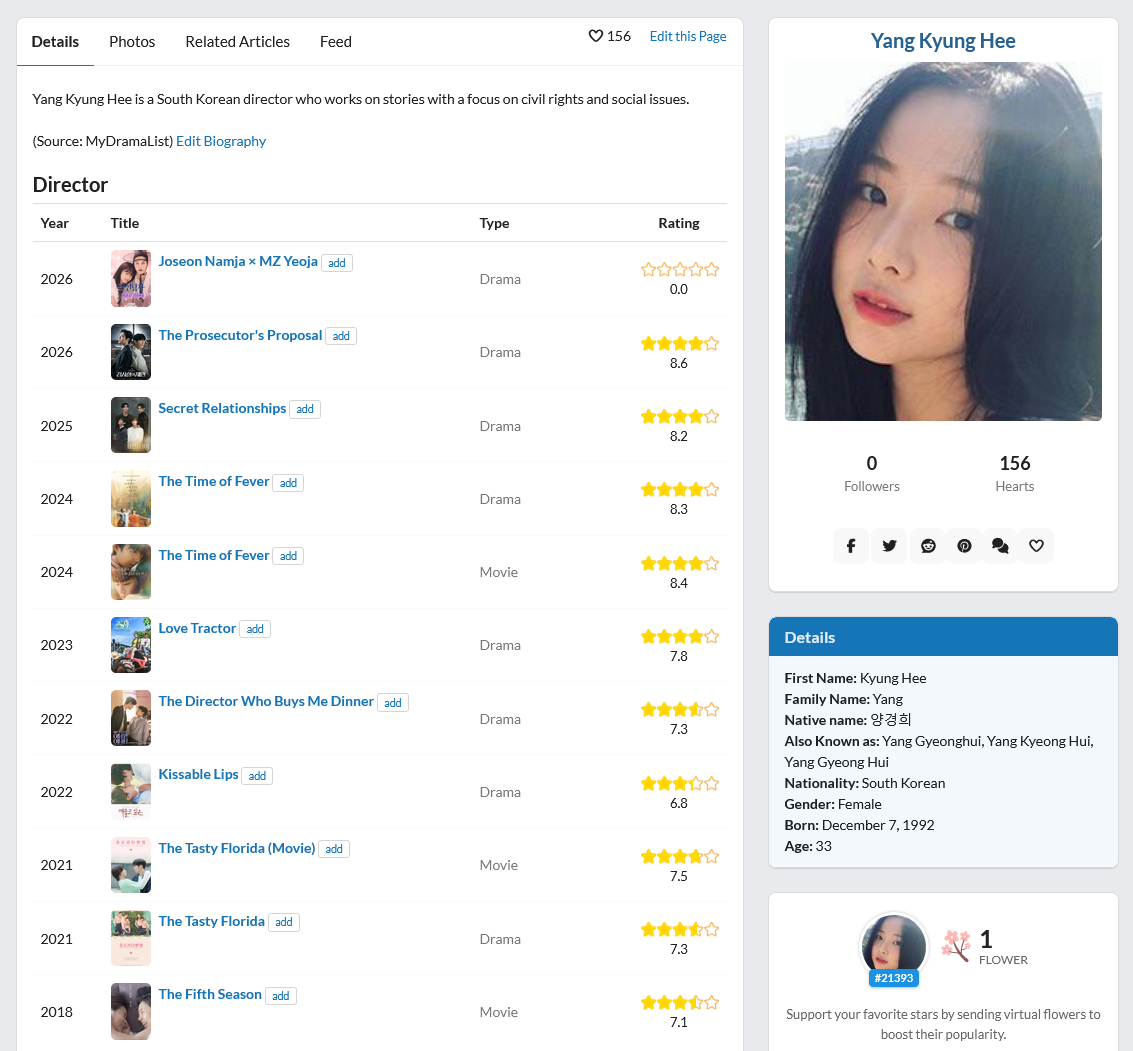
Task: Open Related Articles tab
Action: pyautogui.click(x=238, y=42)
